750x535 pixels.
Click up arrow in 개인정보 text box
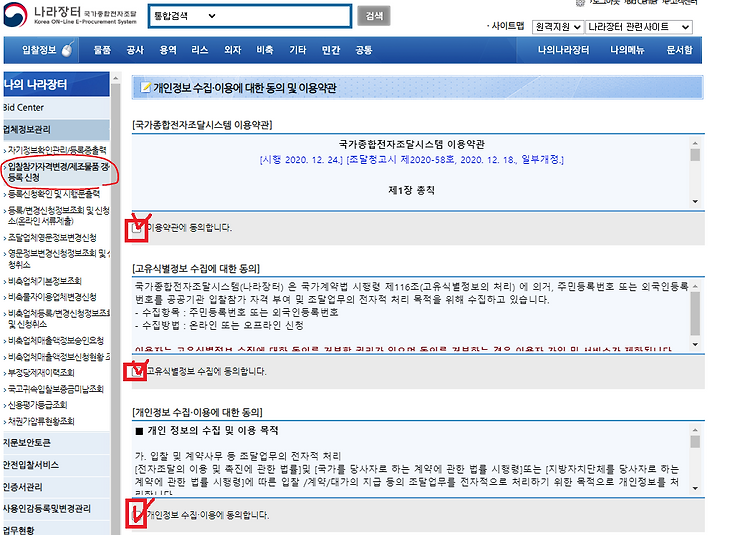[695, 430]
